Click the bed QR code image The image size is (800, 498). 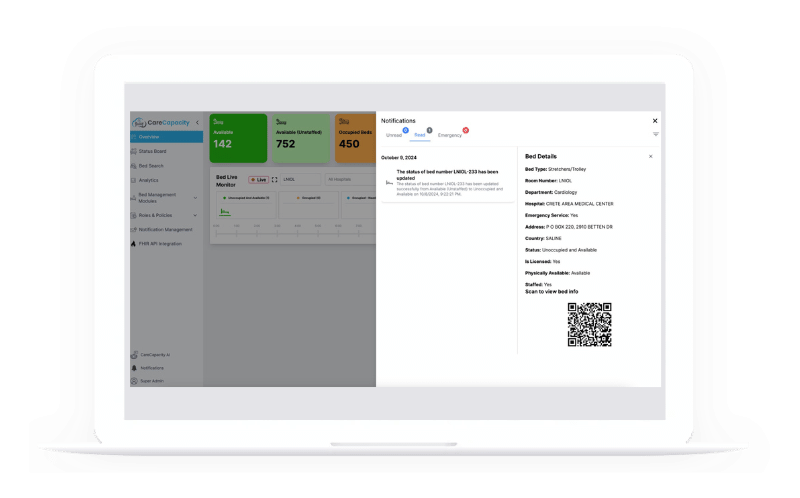589,324
